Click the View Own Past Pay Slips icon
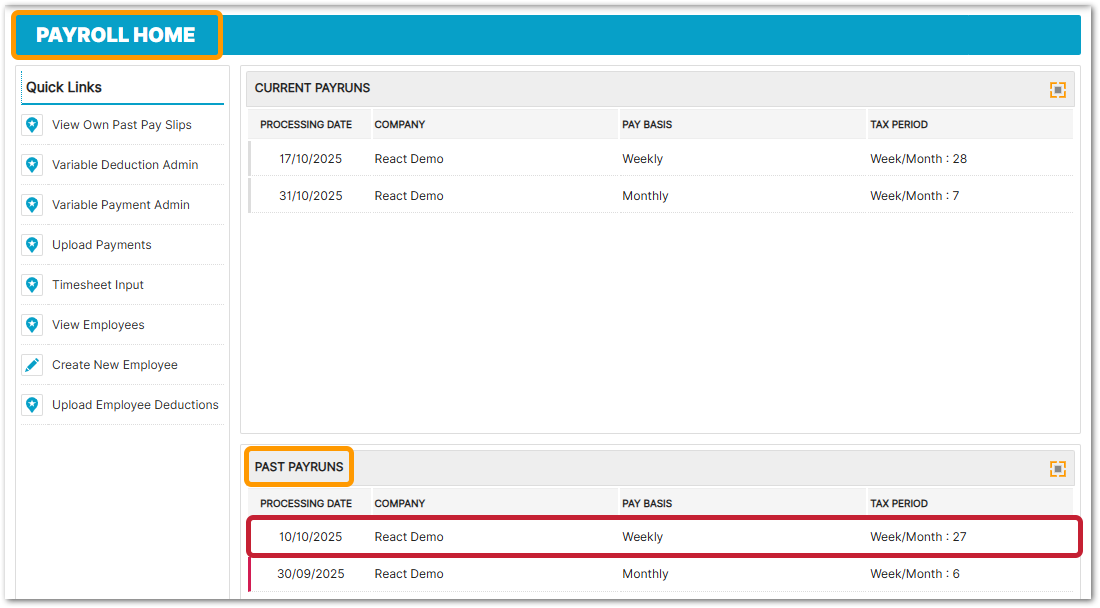The image size is (1100, 608). pos(32,125)
